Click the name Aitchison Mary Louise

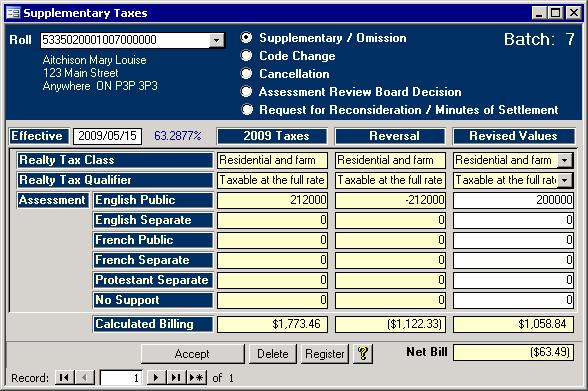(x=94, y=60)
